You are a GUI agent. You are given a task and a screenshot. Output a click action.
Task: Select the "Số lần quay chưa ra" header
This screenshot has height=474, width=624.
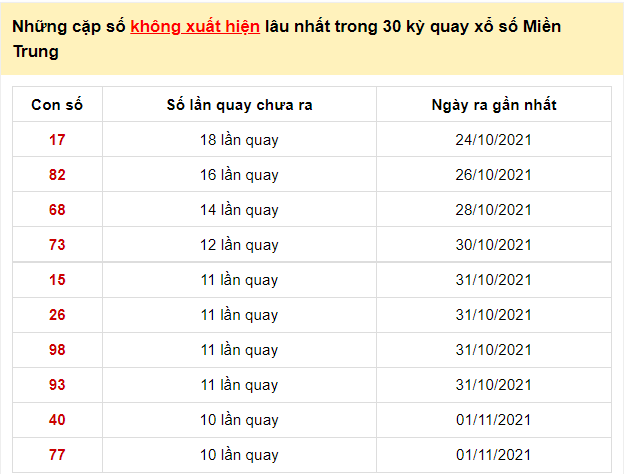(239, 105)
